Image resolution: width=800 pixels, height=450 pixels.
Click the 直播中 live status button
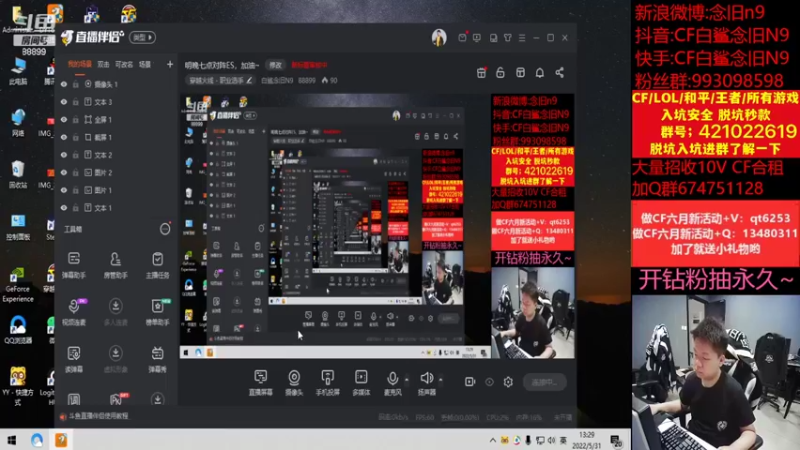[x=544, y=382]
